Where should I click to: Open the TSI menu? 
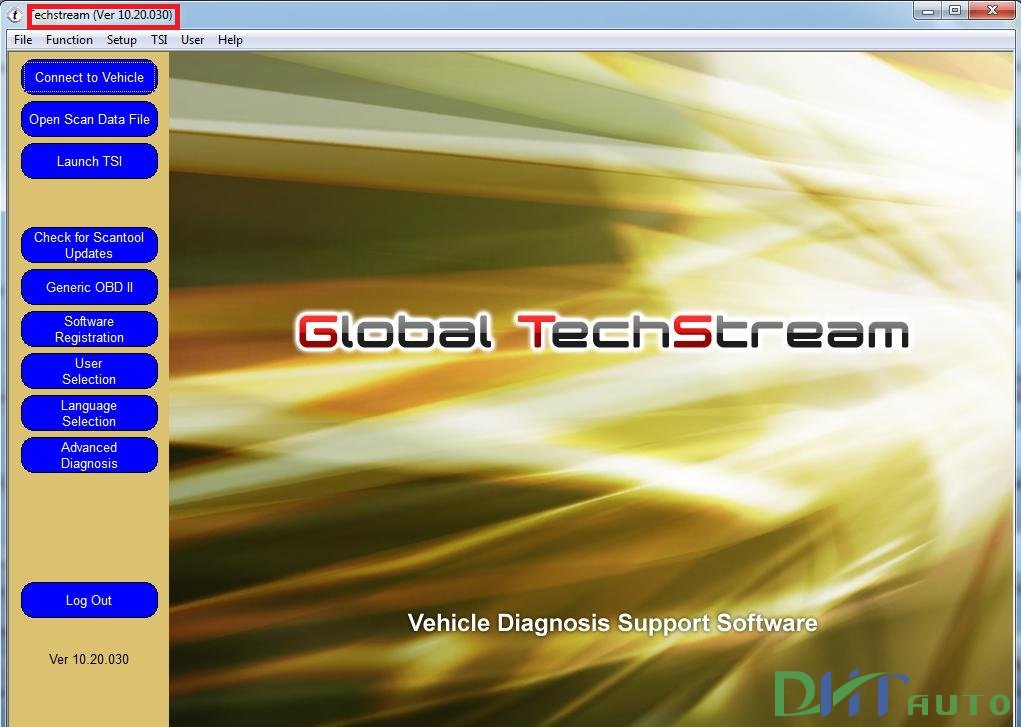[160, 40]
